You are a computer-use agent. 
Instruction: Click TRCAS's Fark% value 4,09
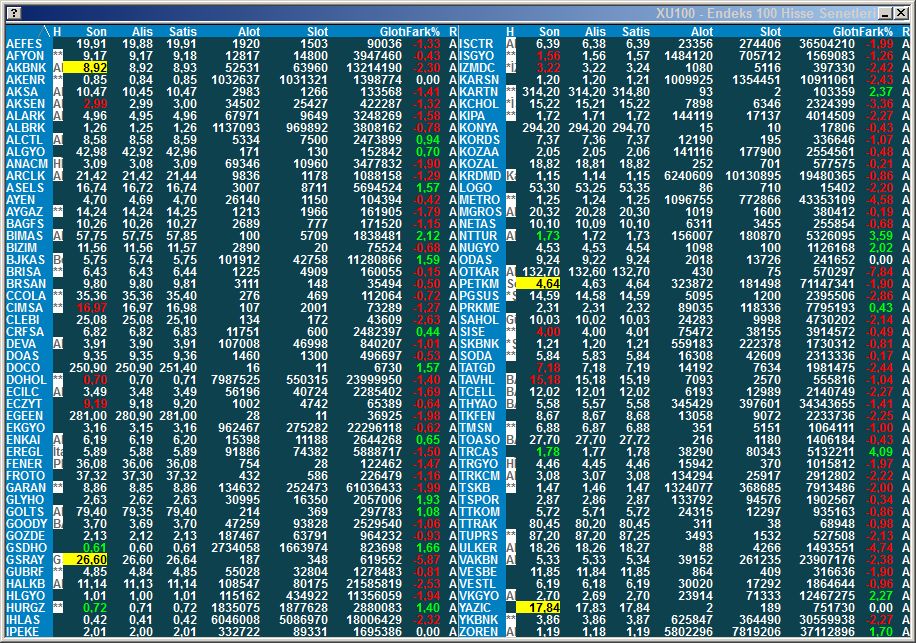coord(881,451)
